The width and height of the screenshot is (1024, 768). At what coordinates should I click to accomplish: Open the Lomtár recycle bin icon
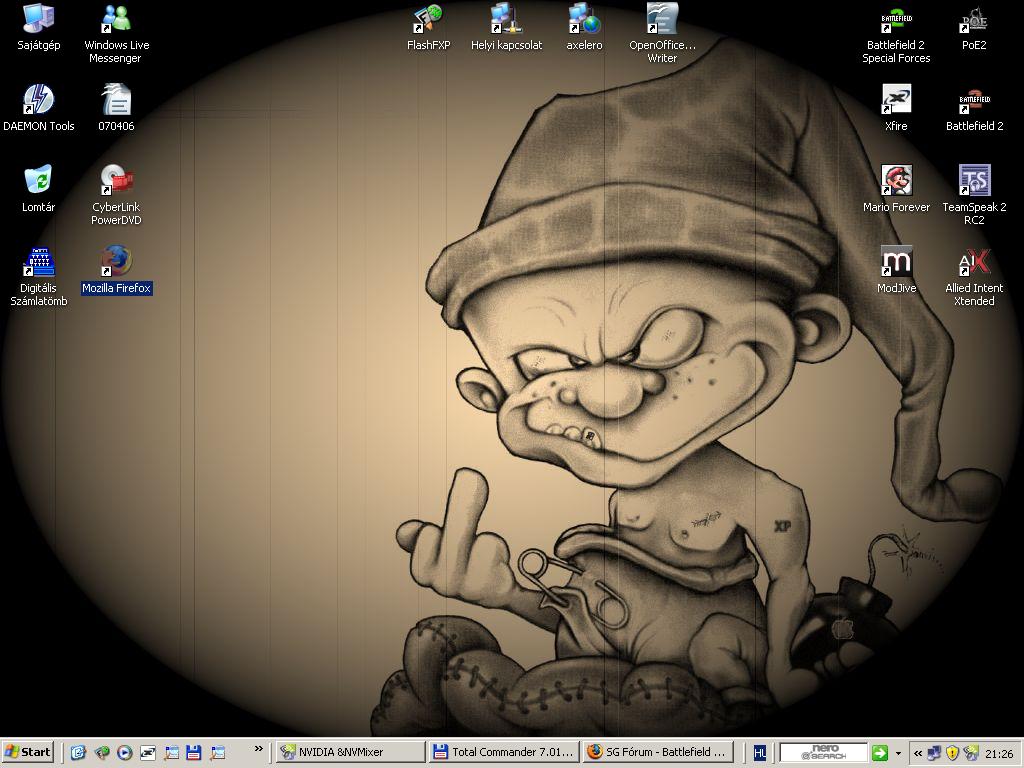38,182
